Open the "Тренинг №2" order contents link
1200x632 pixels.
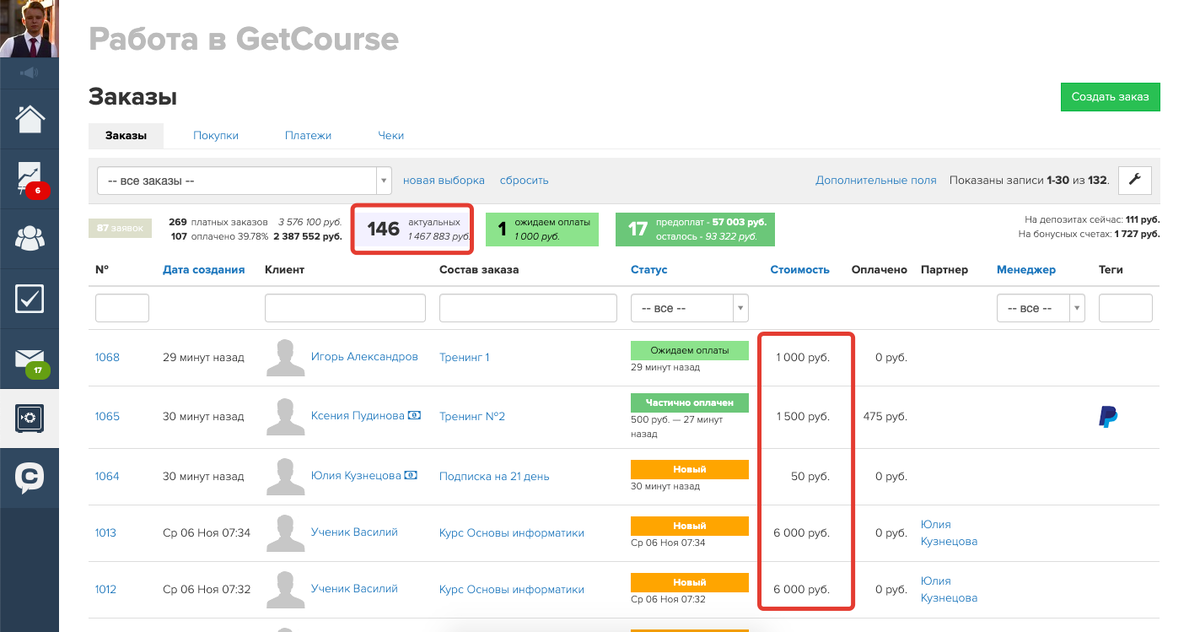point(472,417)
